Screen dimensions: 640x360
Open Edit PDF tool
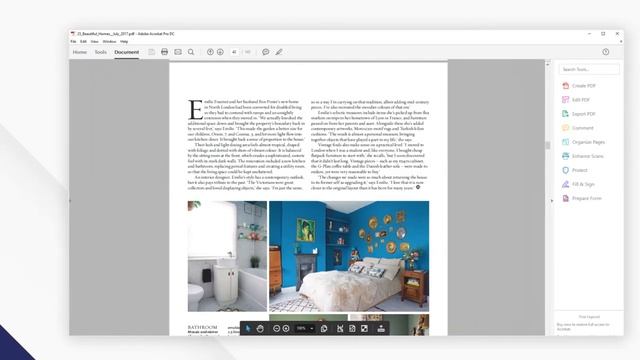(576, 100)
